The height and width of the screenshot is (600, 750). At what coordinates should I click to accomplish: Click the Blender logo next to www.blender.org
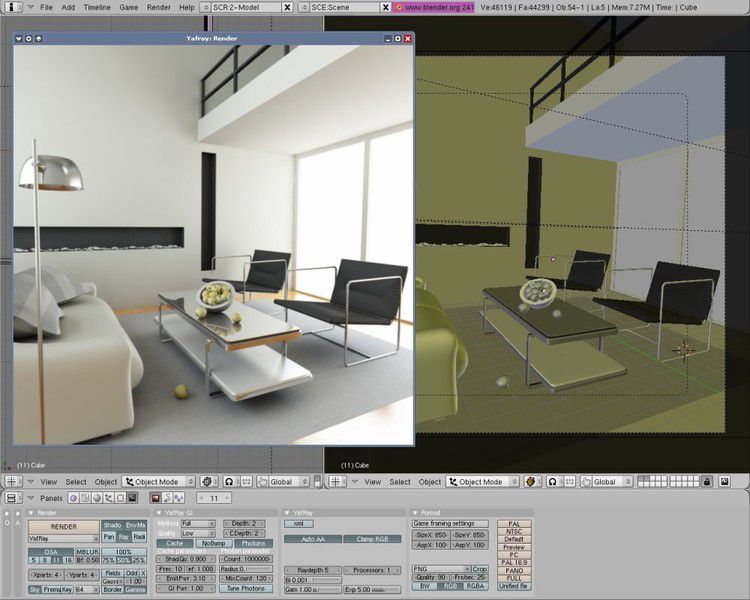tap(397, 7)
